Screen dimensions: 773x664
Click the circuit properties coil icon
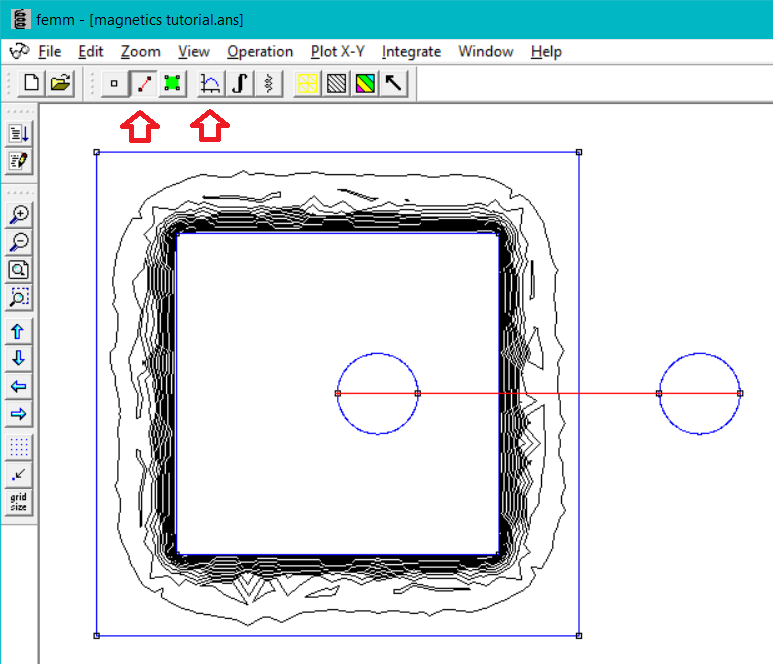coord(269,83)
